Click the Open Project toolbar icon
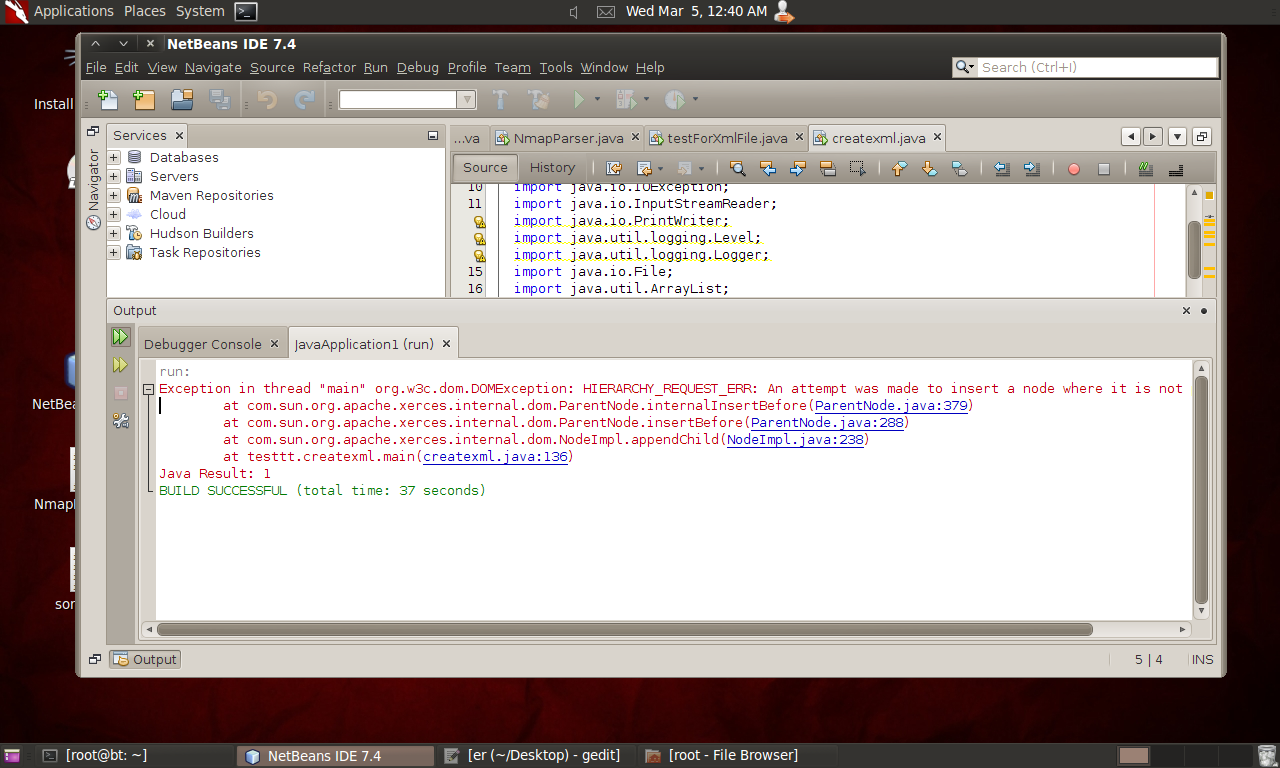The image size is (1280, 768). (182, 99)
